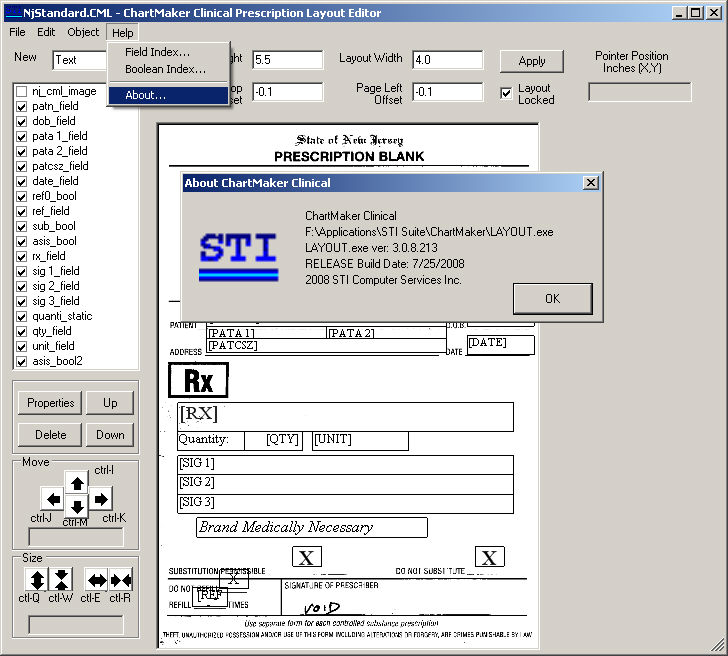728x656 pixels.
Task: Click the Rx symbol image on the prescription
Action: coord(198,380)
